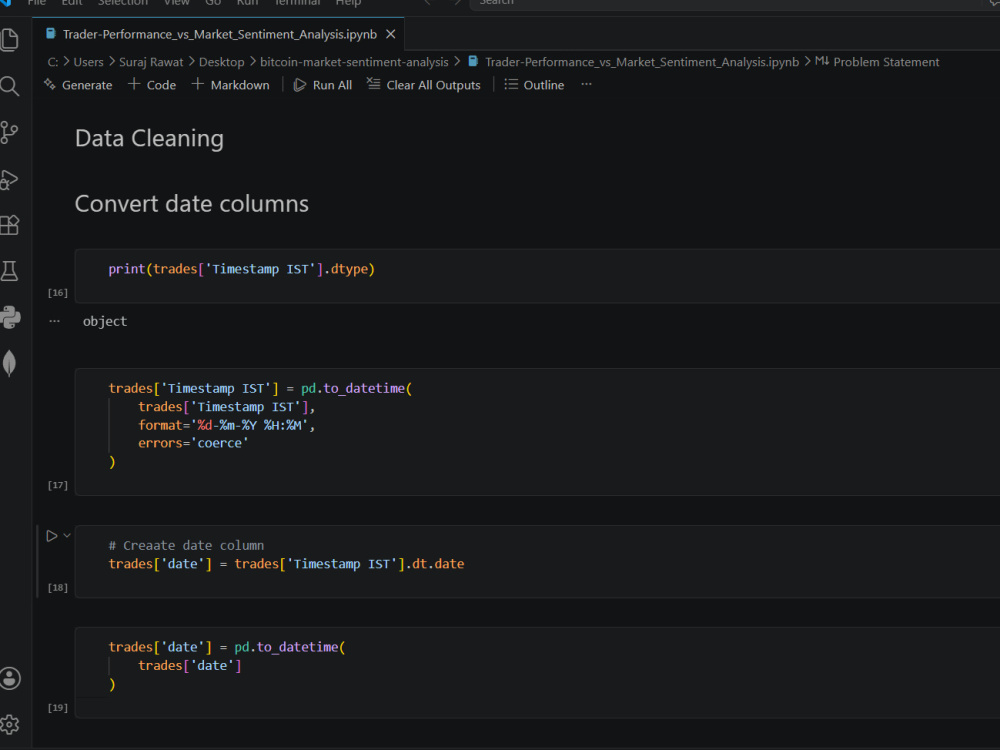Open the Run menu
This screenshot has width=1000, height=750.
247,3
